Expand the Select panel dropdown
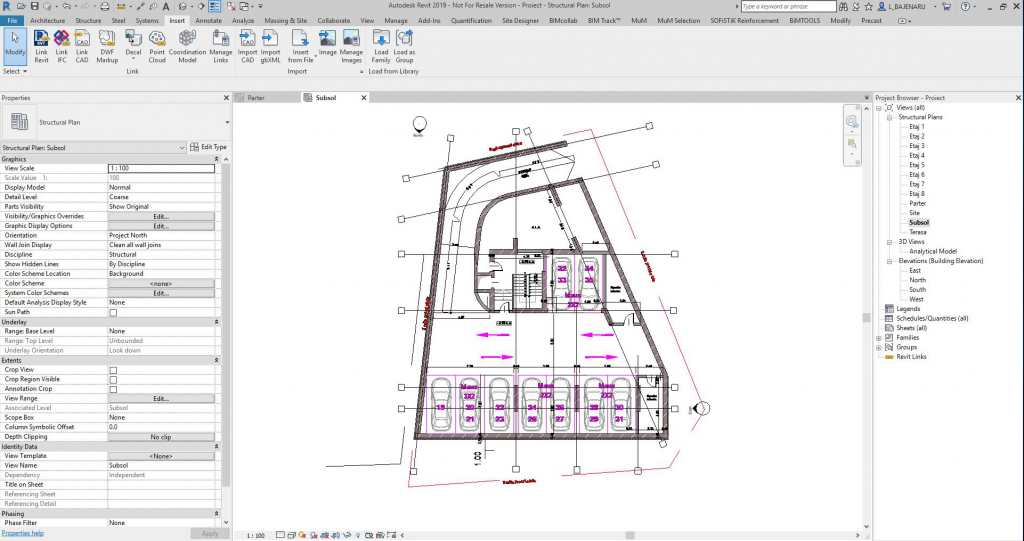The image size is (1024, 541). (x=14, y=71)
